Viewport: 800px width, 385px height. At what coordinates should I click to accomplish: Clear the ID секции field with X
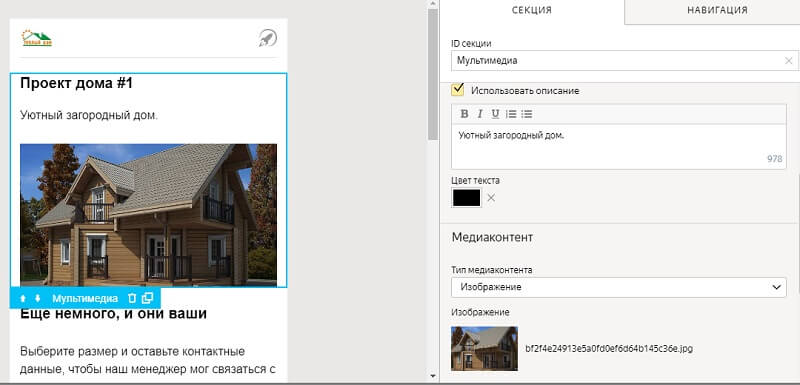[788, 61]
